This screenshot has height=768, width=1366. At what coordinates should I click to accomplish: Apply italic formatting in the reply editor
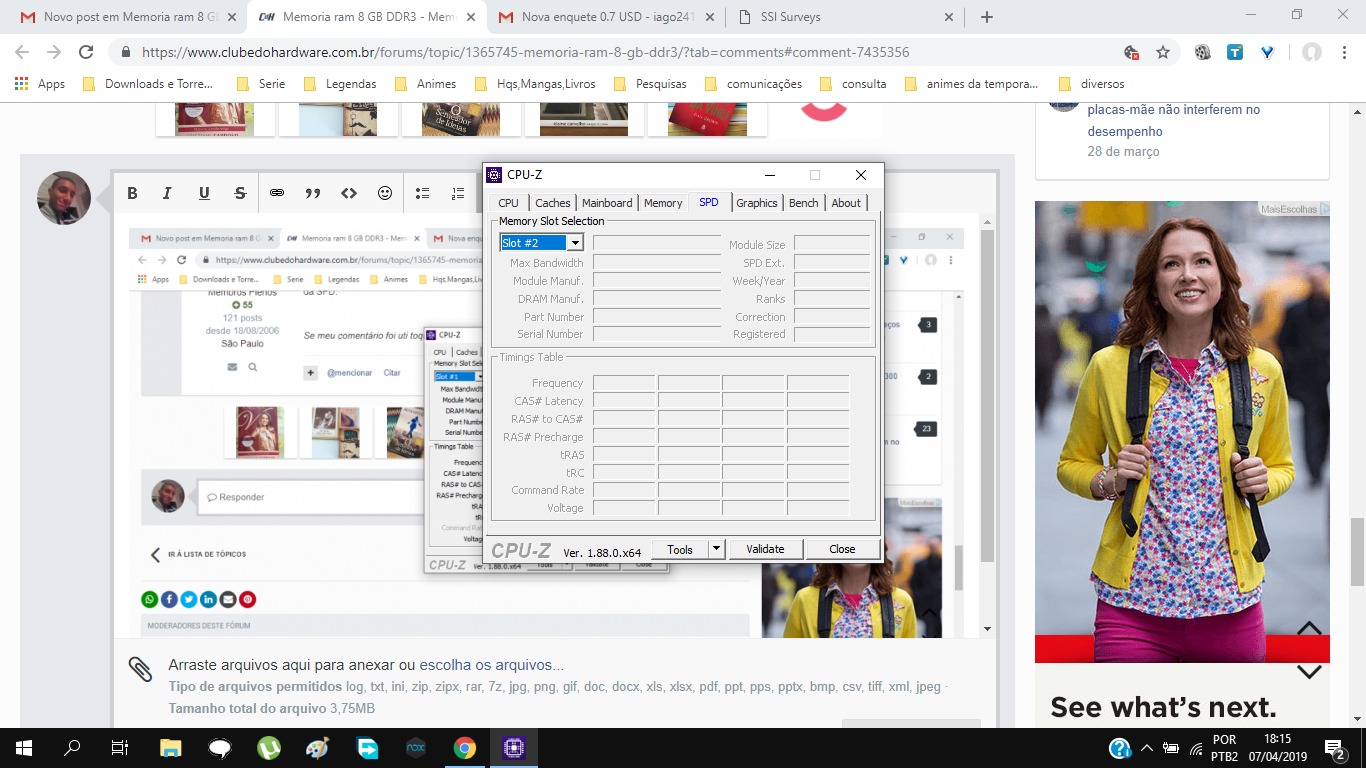point(167,194)
